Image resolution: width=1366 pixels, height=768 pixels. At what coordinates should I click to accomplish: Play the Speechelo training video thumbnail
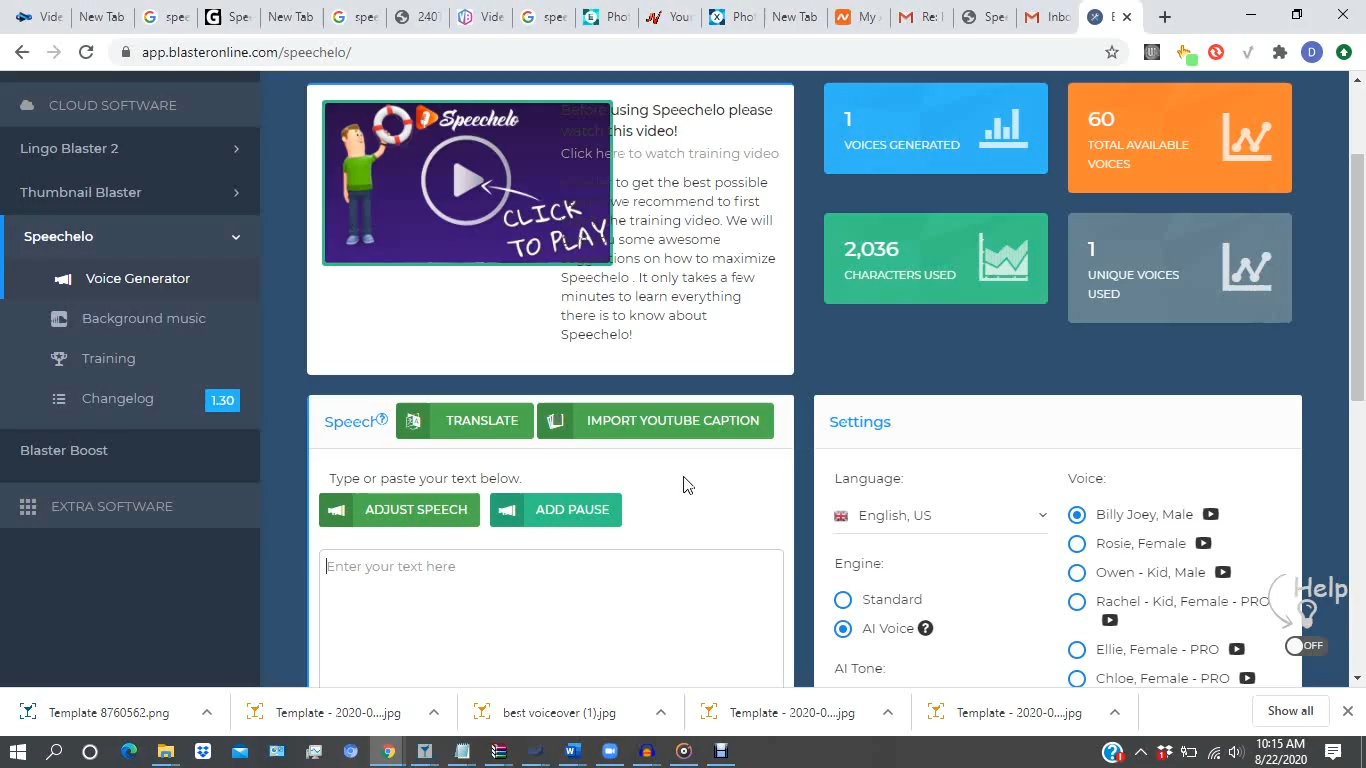coord(467,183)
